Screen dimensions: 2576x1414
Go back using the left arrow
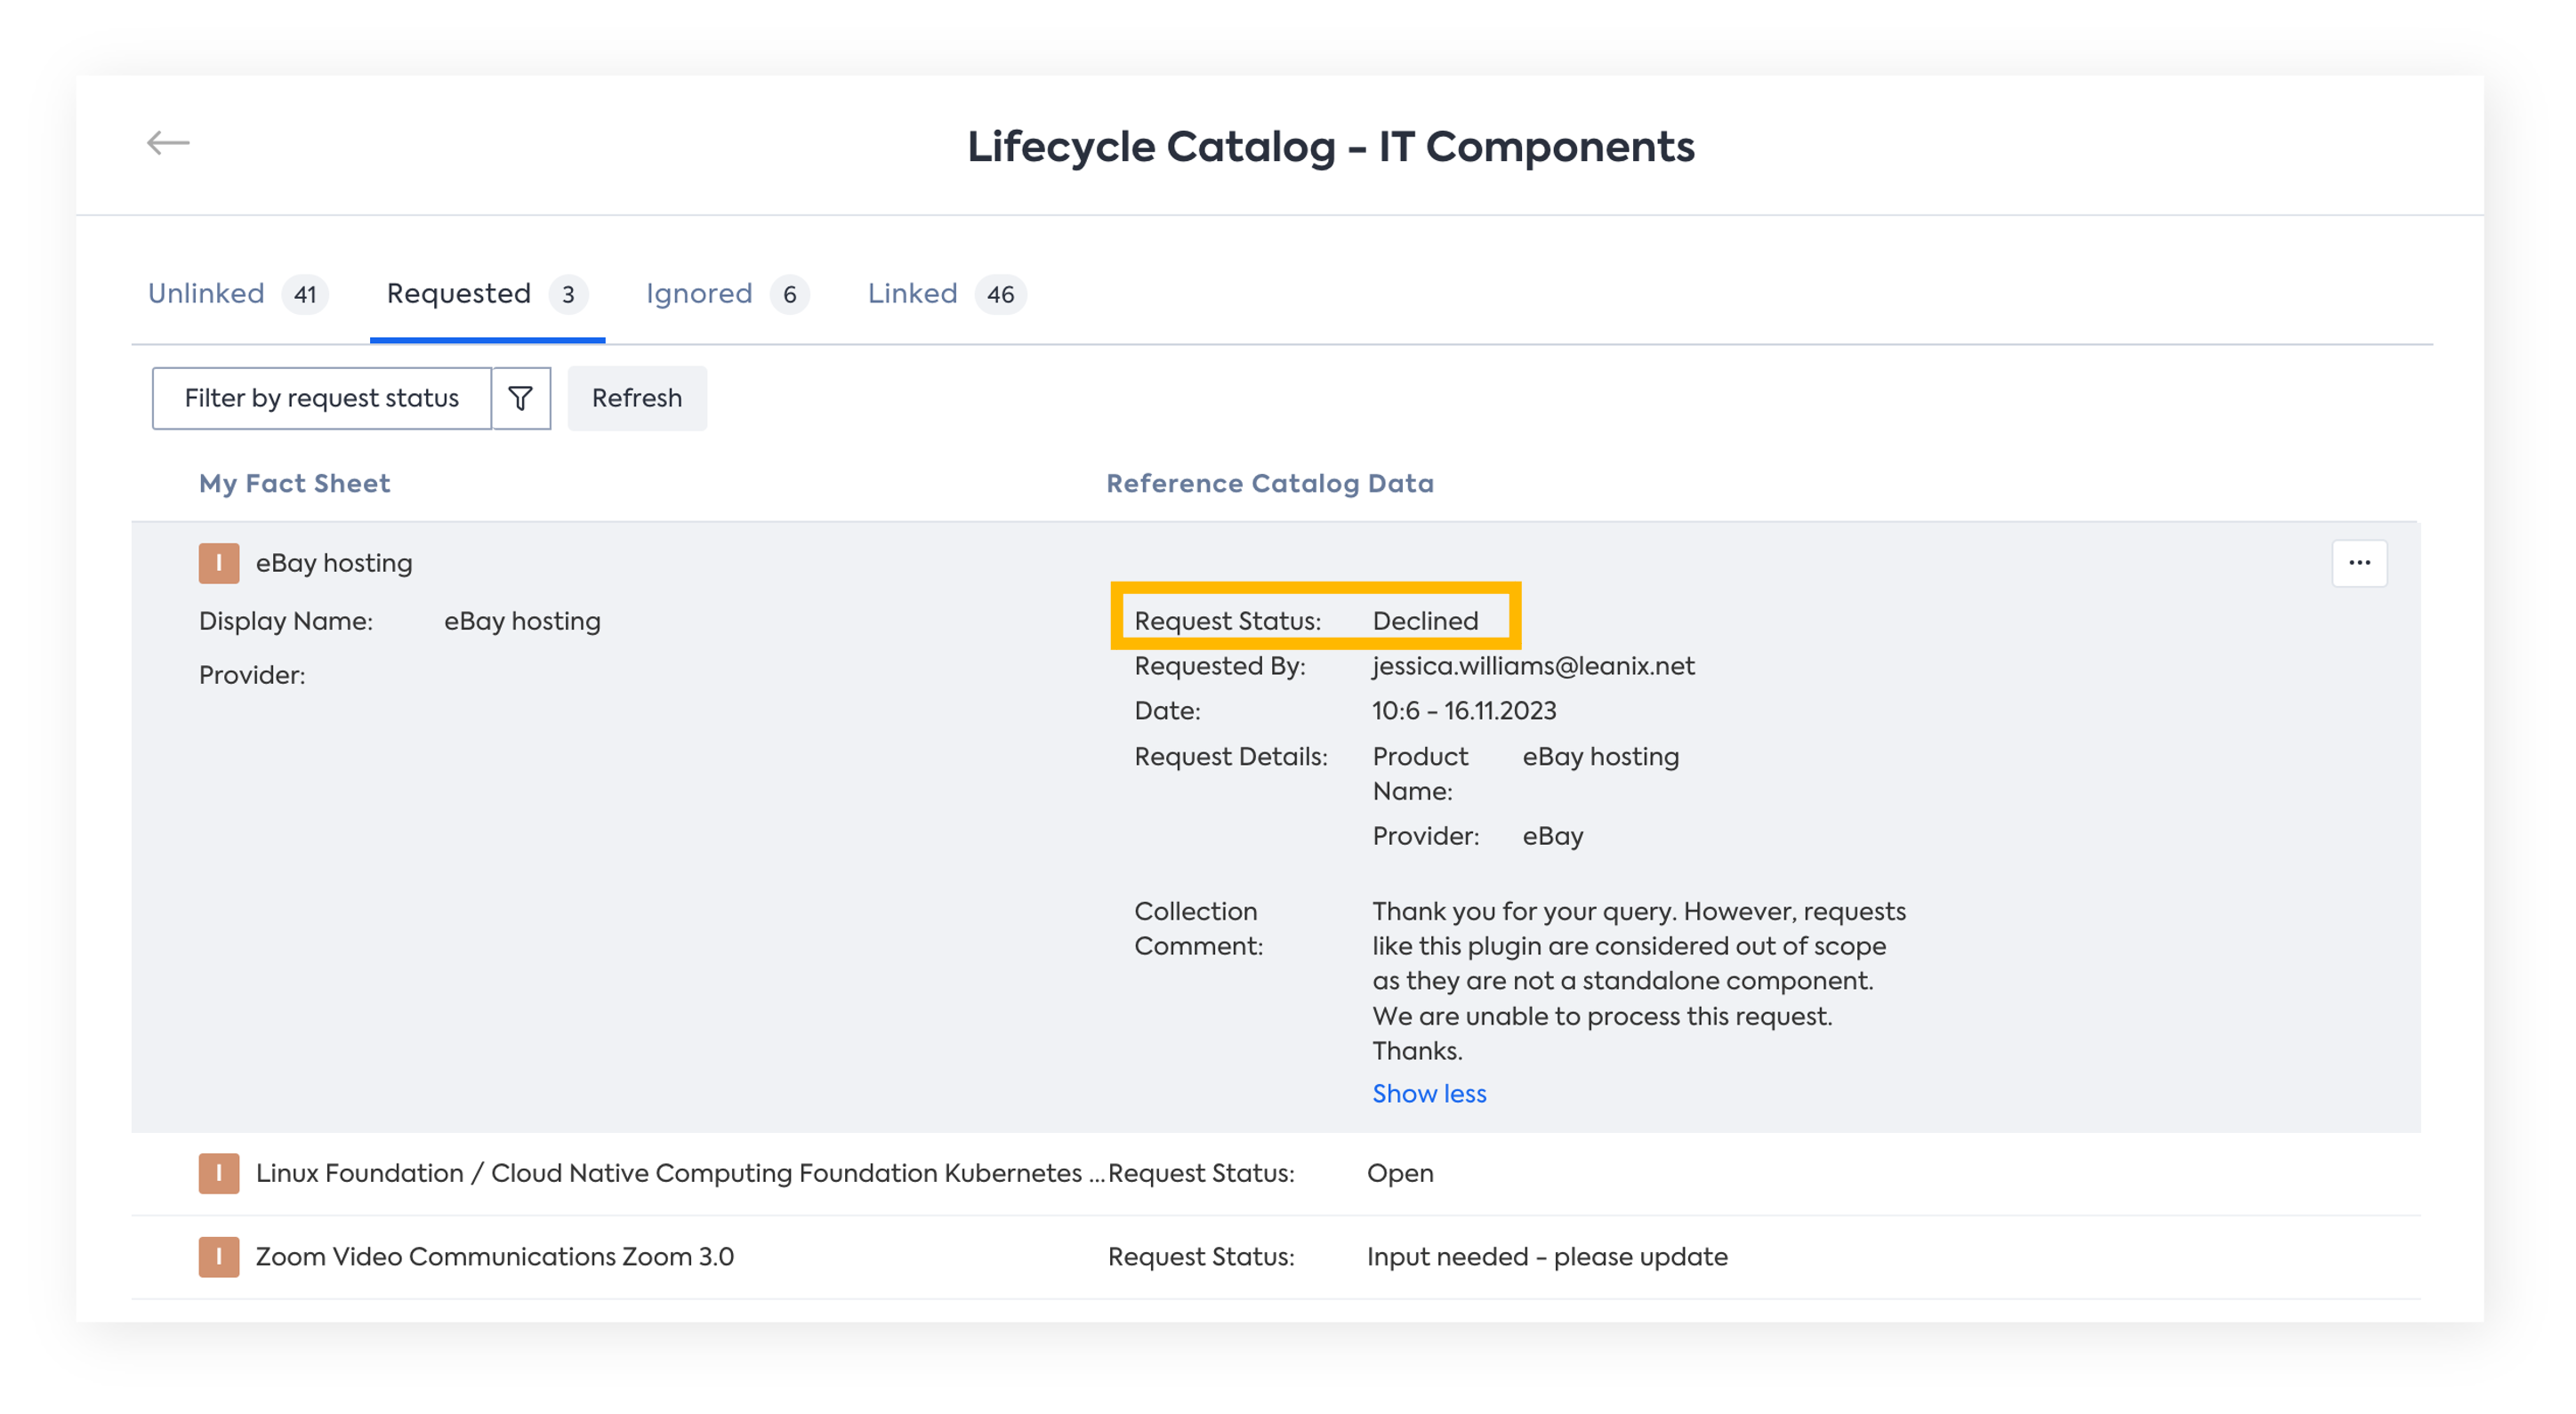168,143
